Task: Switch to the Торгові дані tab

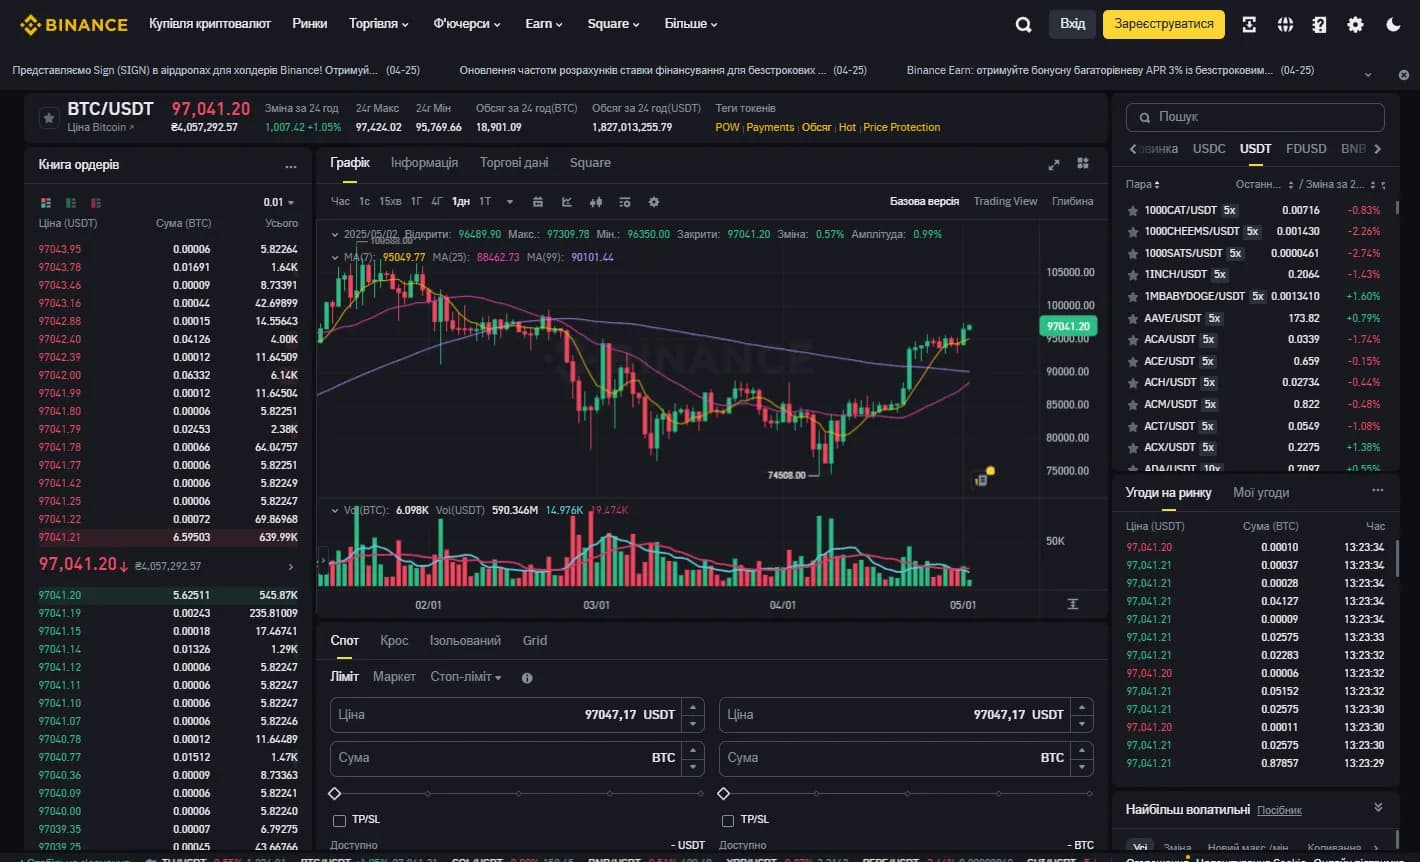Action: pos(514,163)
